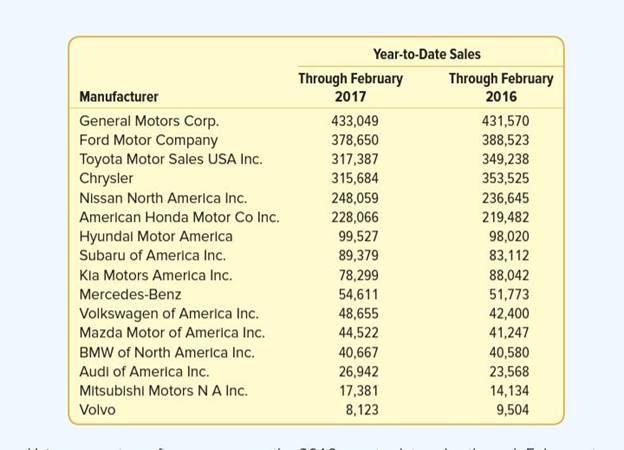
Task: Click the Mazda Motor of America Inc. cell
Action: point(172,332)
